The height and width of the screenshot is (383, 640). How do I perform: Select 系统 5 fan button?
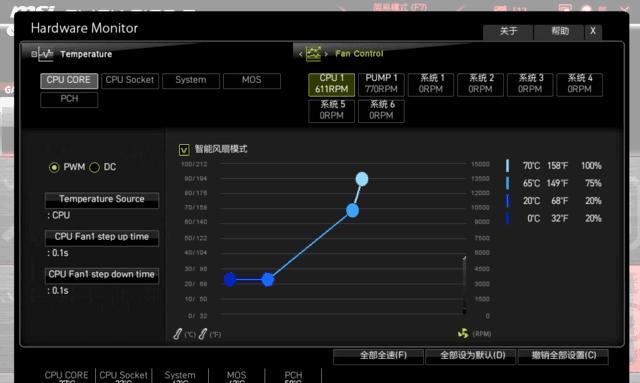tap(331, 111)
